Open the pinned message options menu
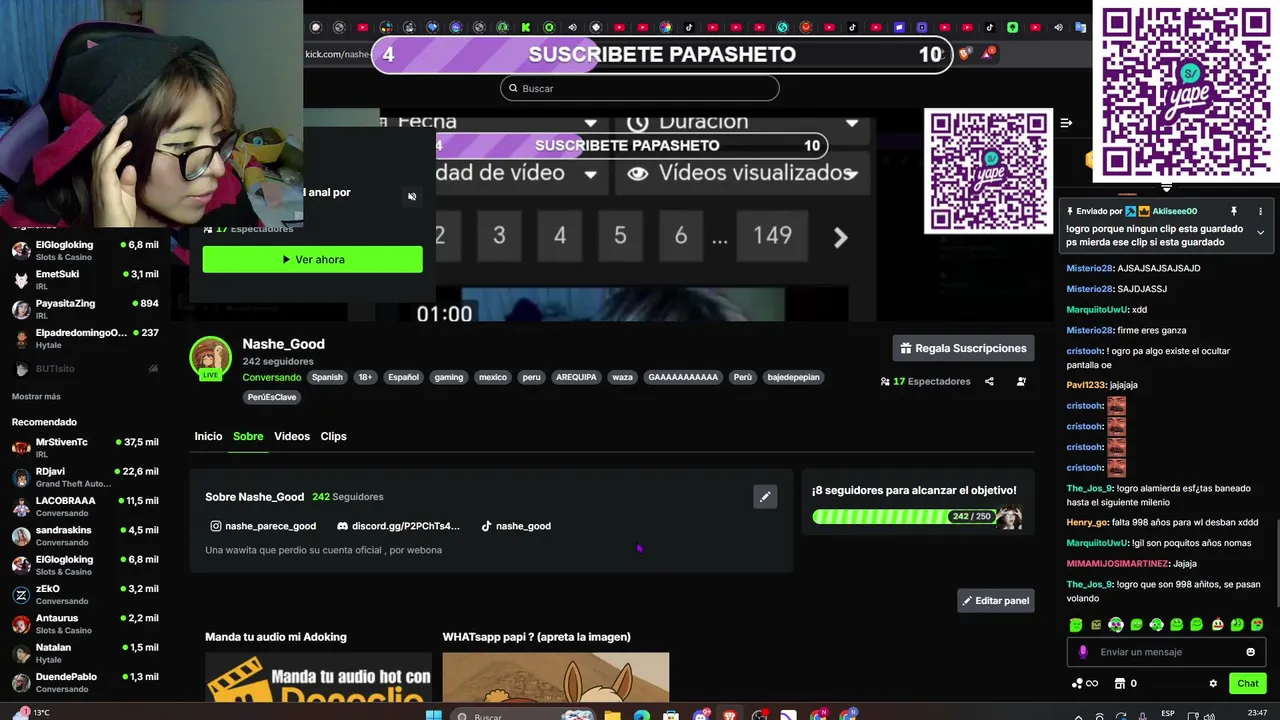 click(1260, 212)
